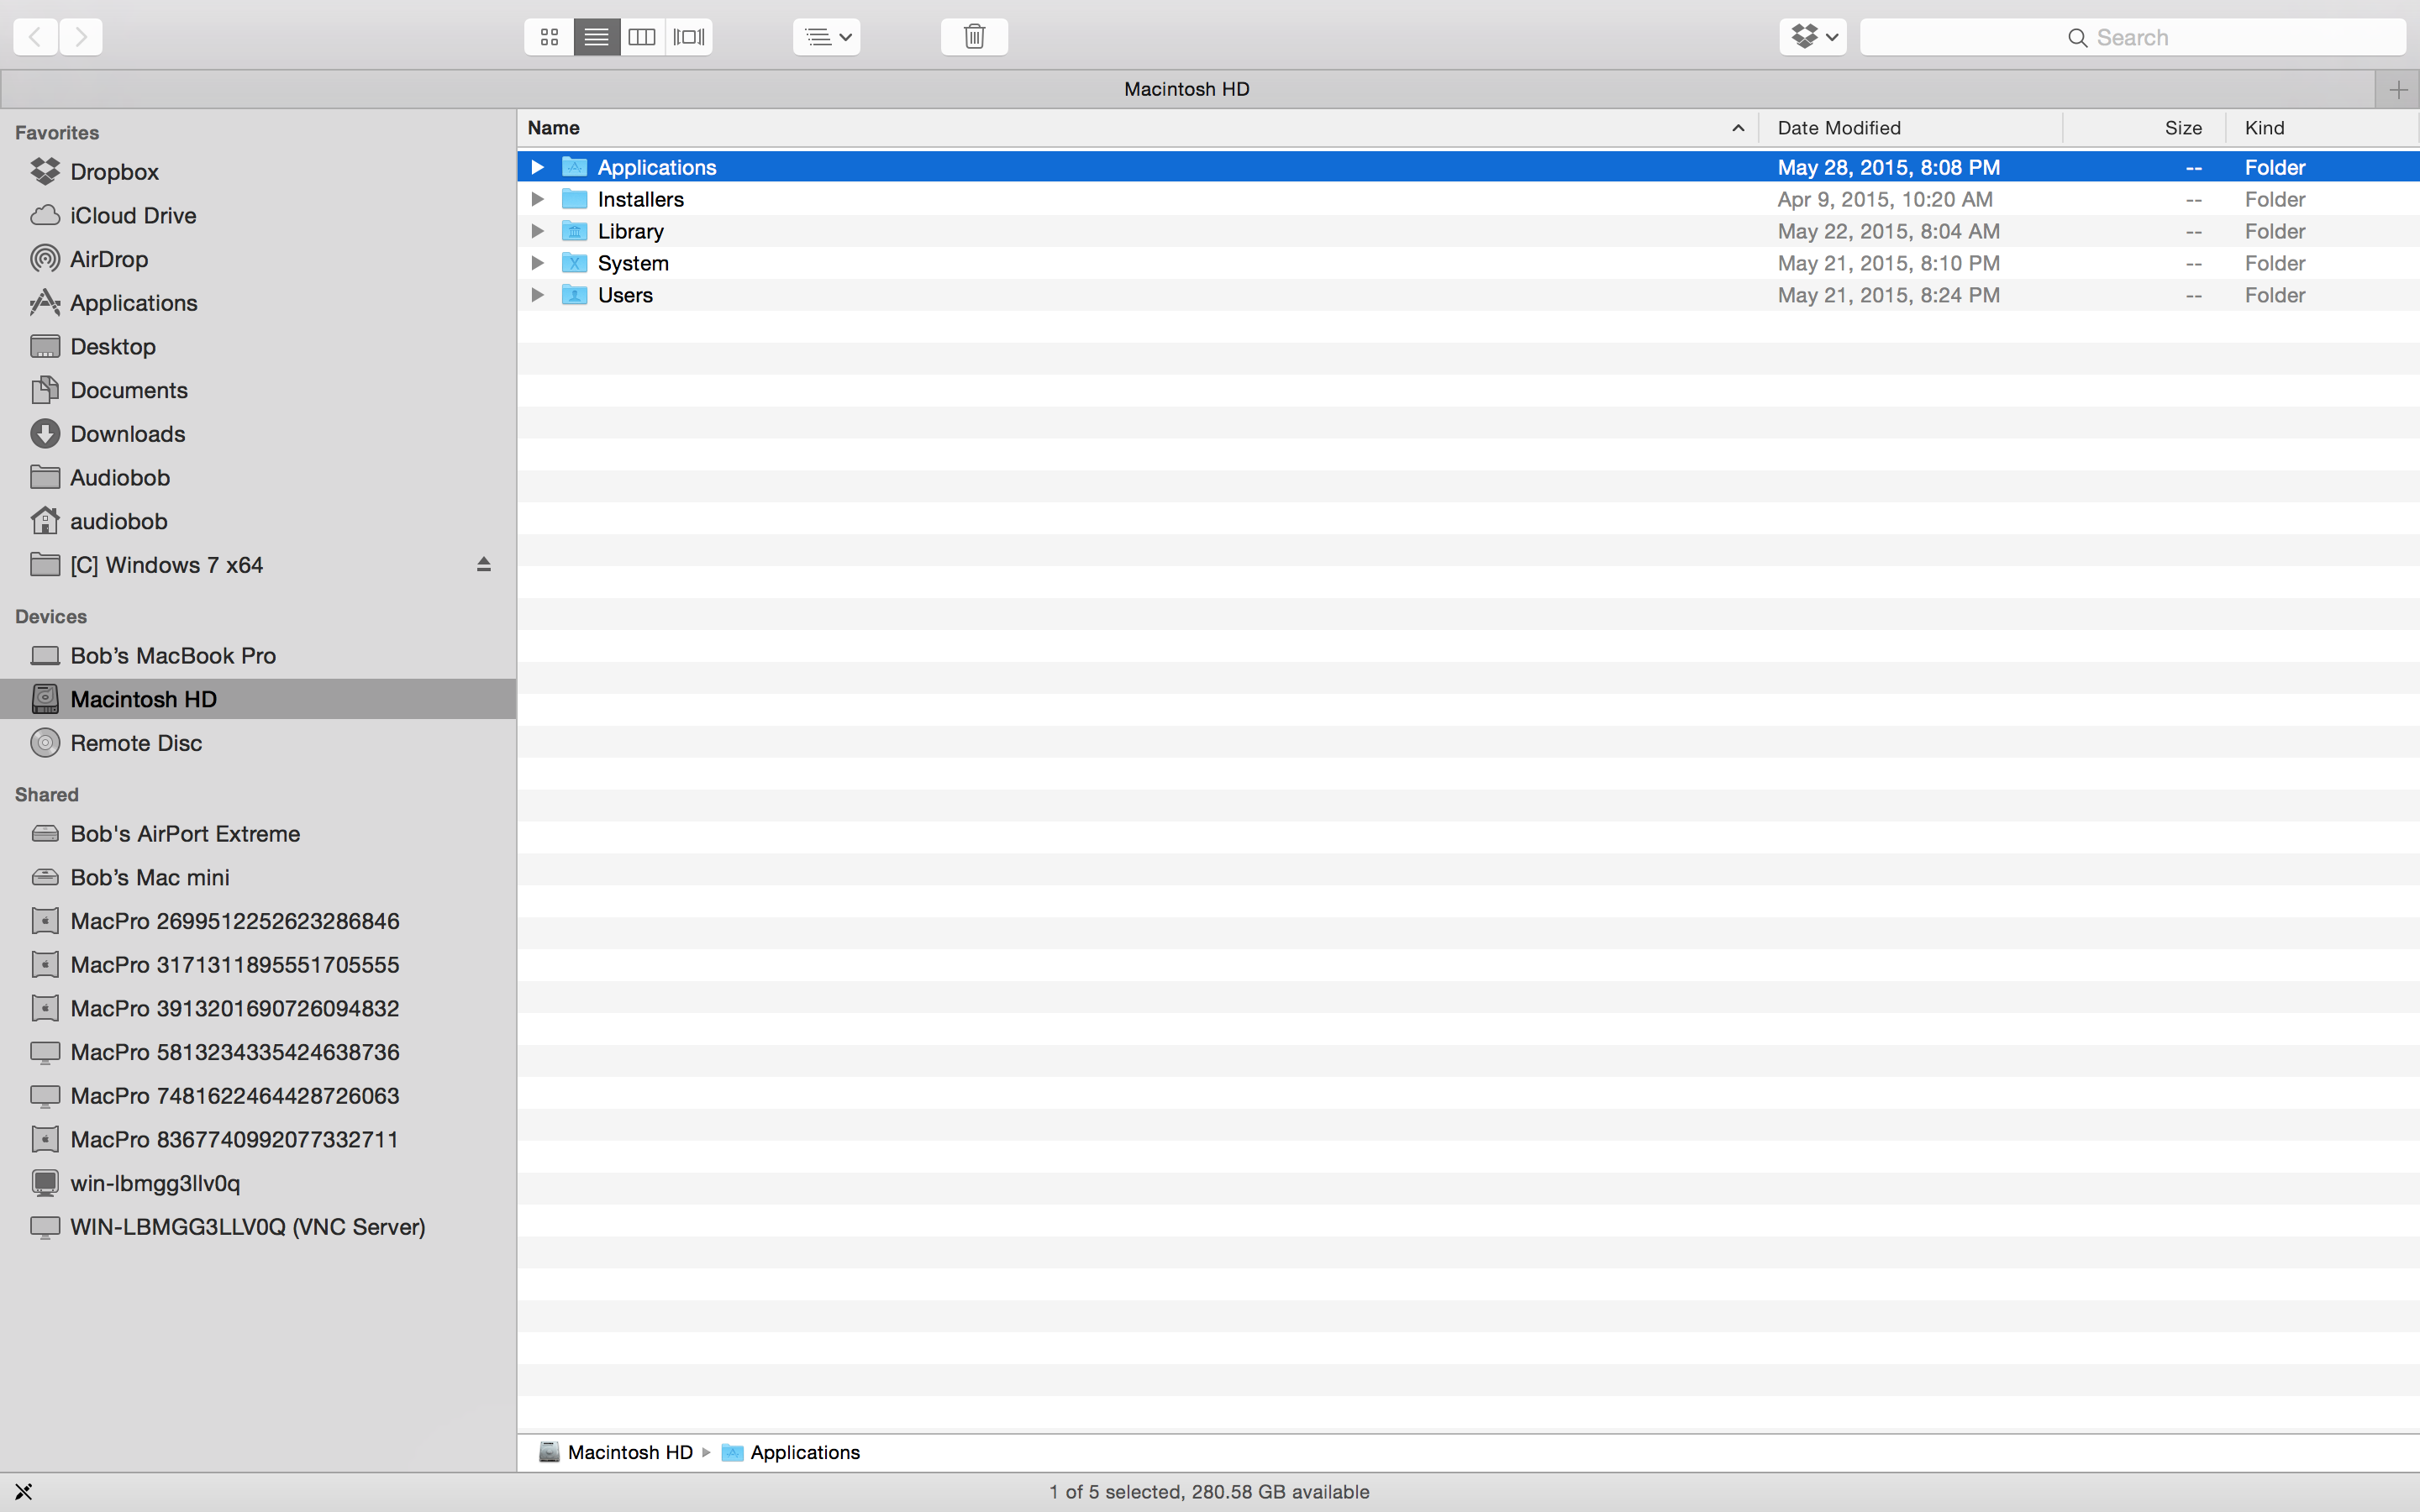Select the Users folder row
Screen dimensions: 2420x1512
pyautogui.click(x=1468, y=295)
